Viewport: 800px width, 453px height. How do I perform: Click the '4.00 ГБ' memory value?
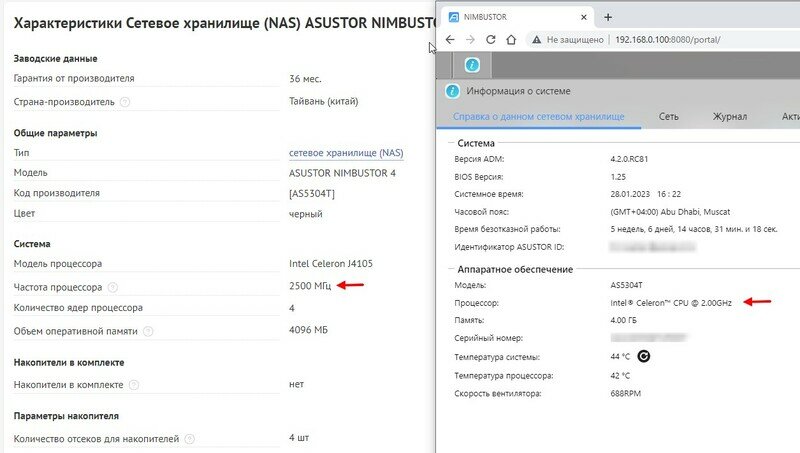[x=623, y=320]
